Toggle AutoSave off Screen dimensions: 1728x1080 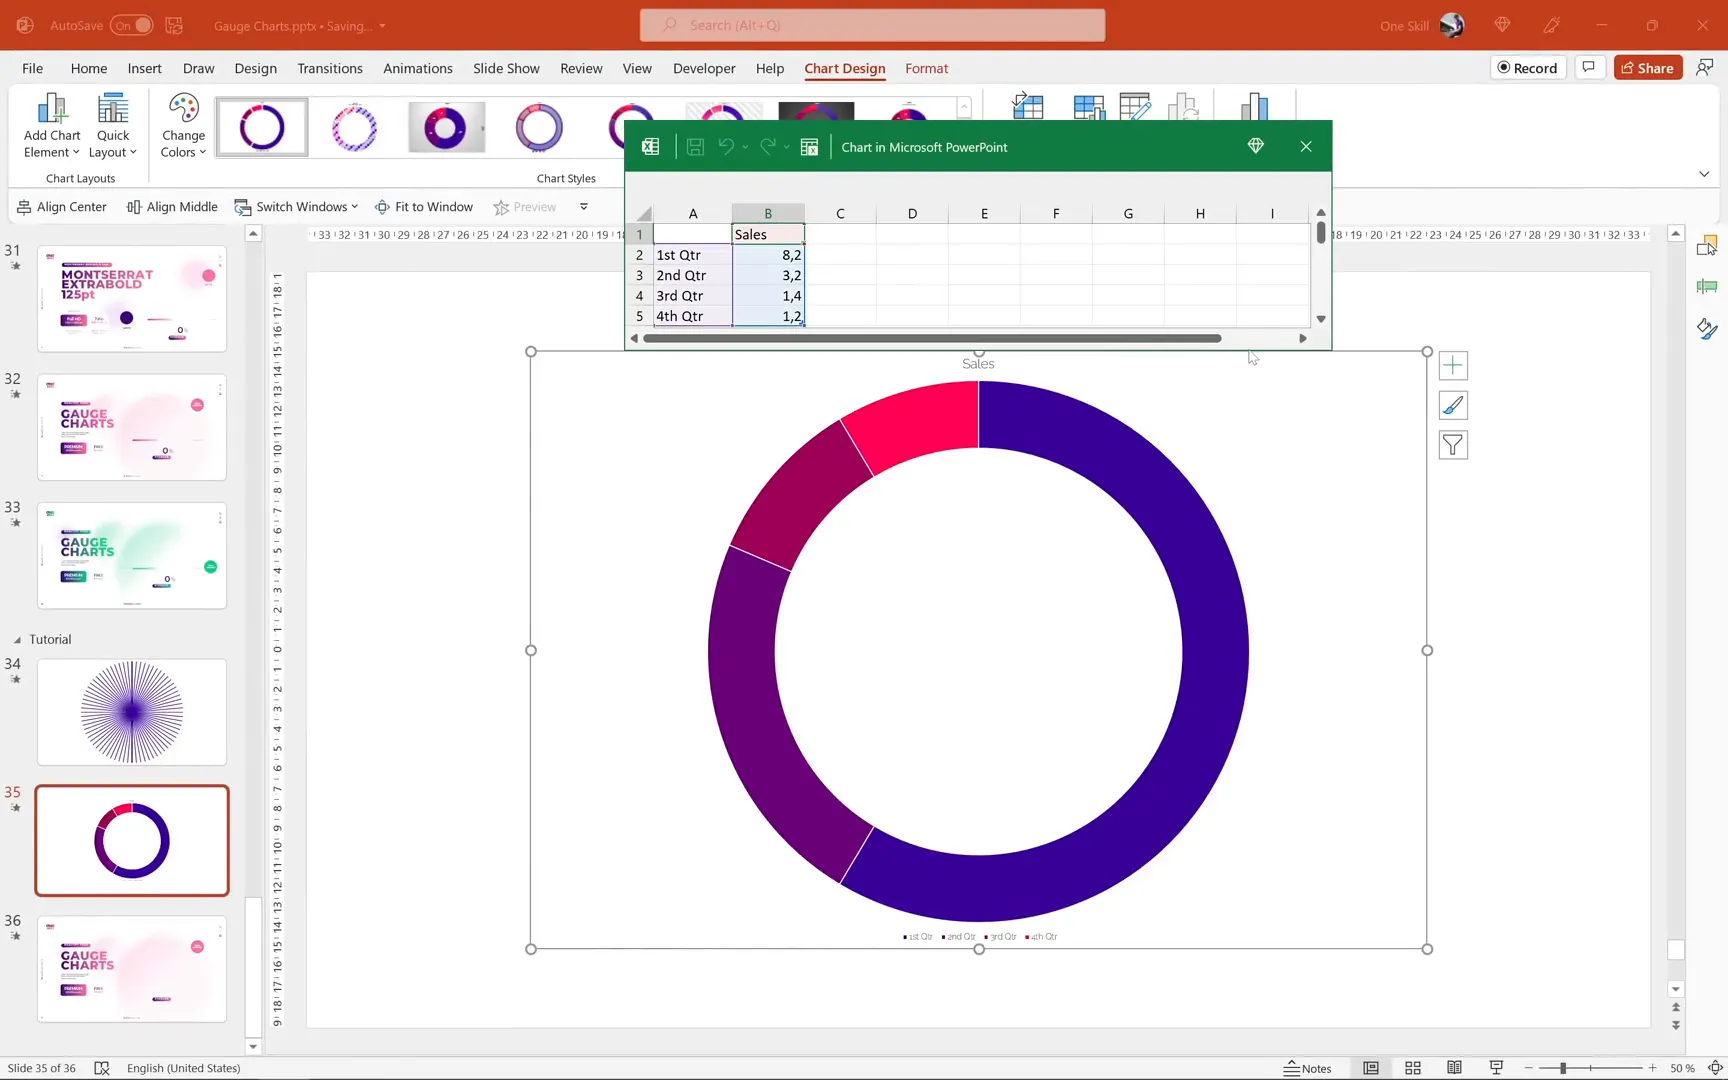point(130,25)
